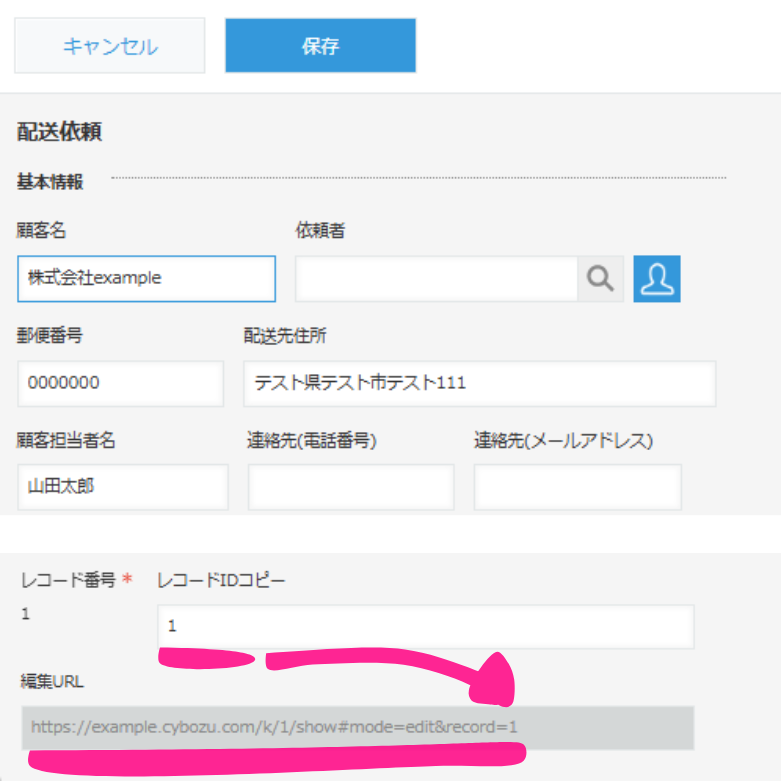Image resolution: width=781 pixels, height=781 pixels.
Task: Focus the レコードIDコピー input box
Action: click(x=425, y=627)
